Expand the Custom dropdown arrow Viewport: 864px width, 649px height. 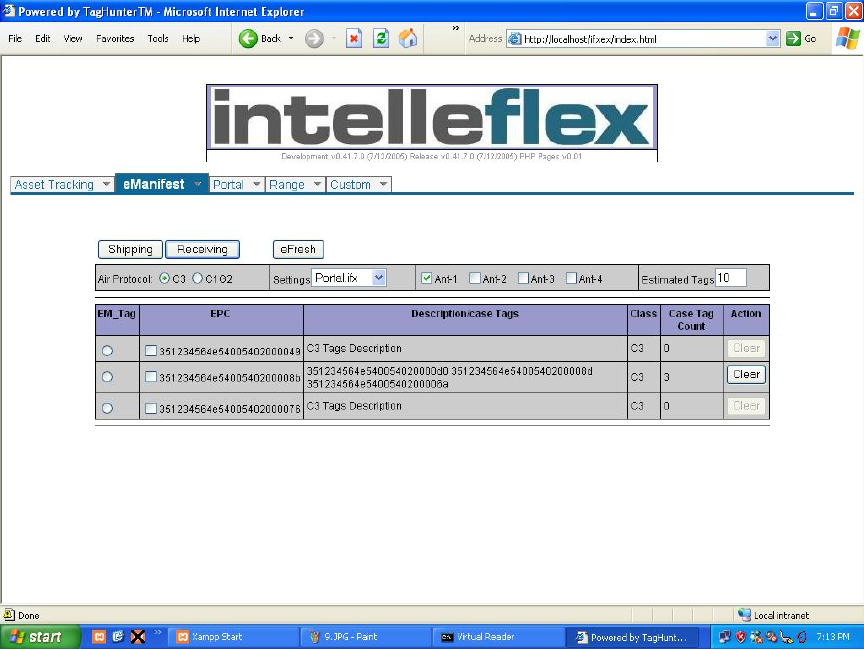coord(384,185)
